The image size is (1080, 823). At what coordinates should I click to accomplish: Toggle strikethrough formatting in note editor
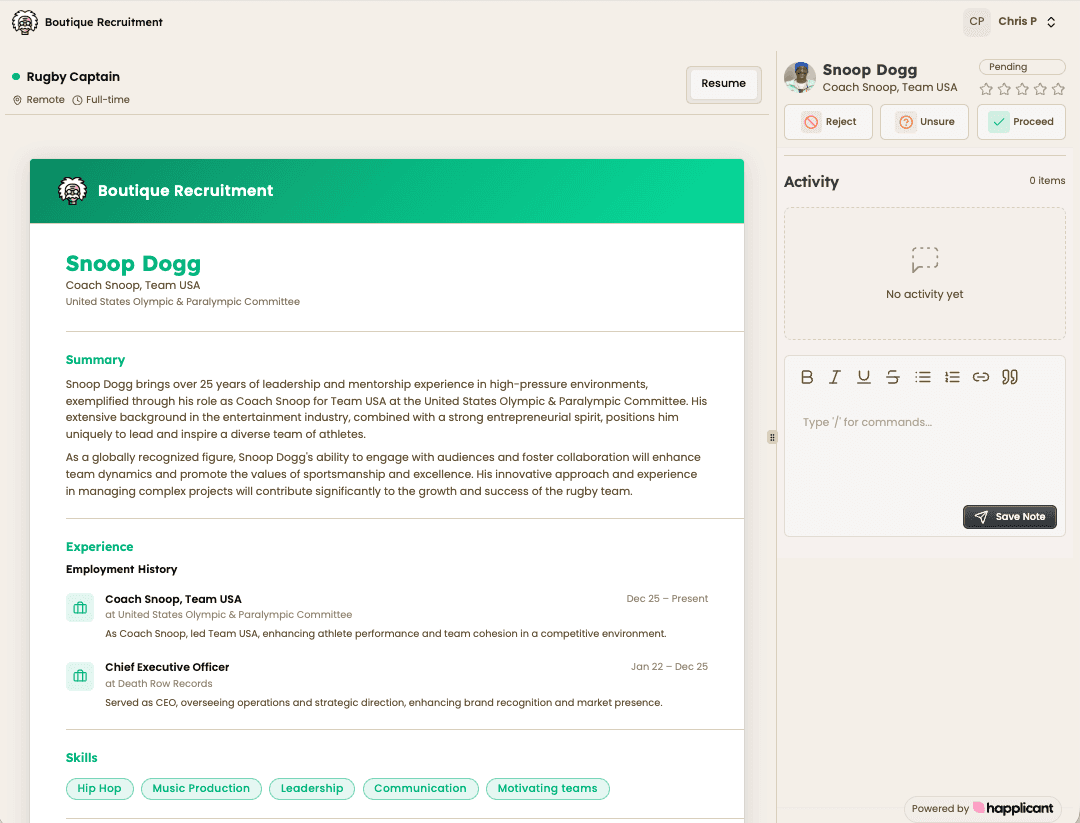[x=893, y=377]
